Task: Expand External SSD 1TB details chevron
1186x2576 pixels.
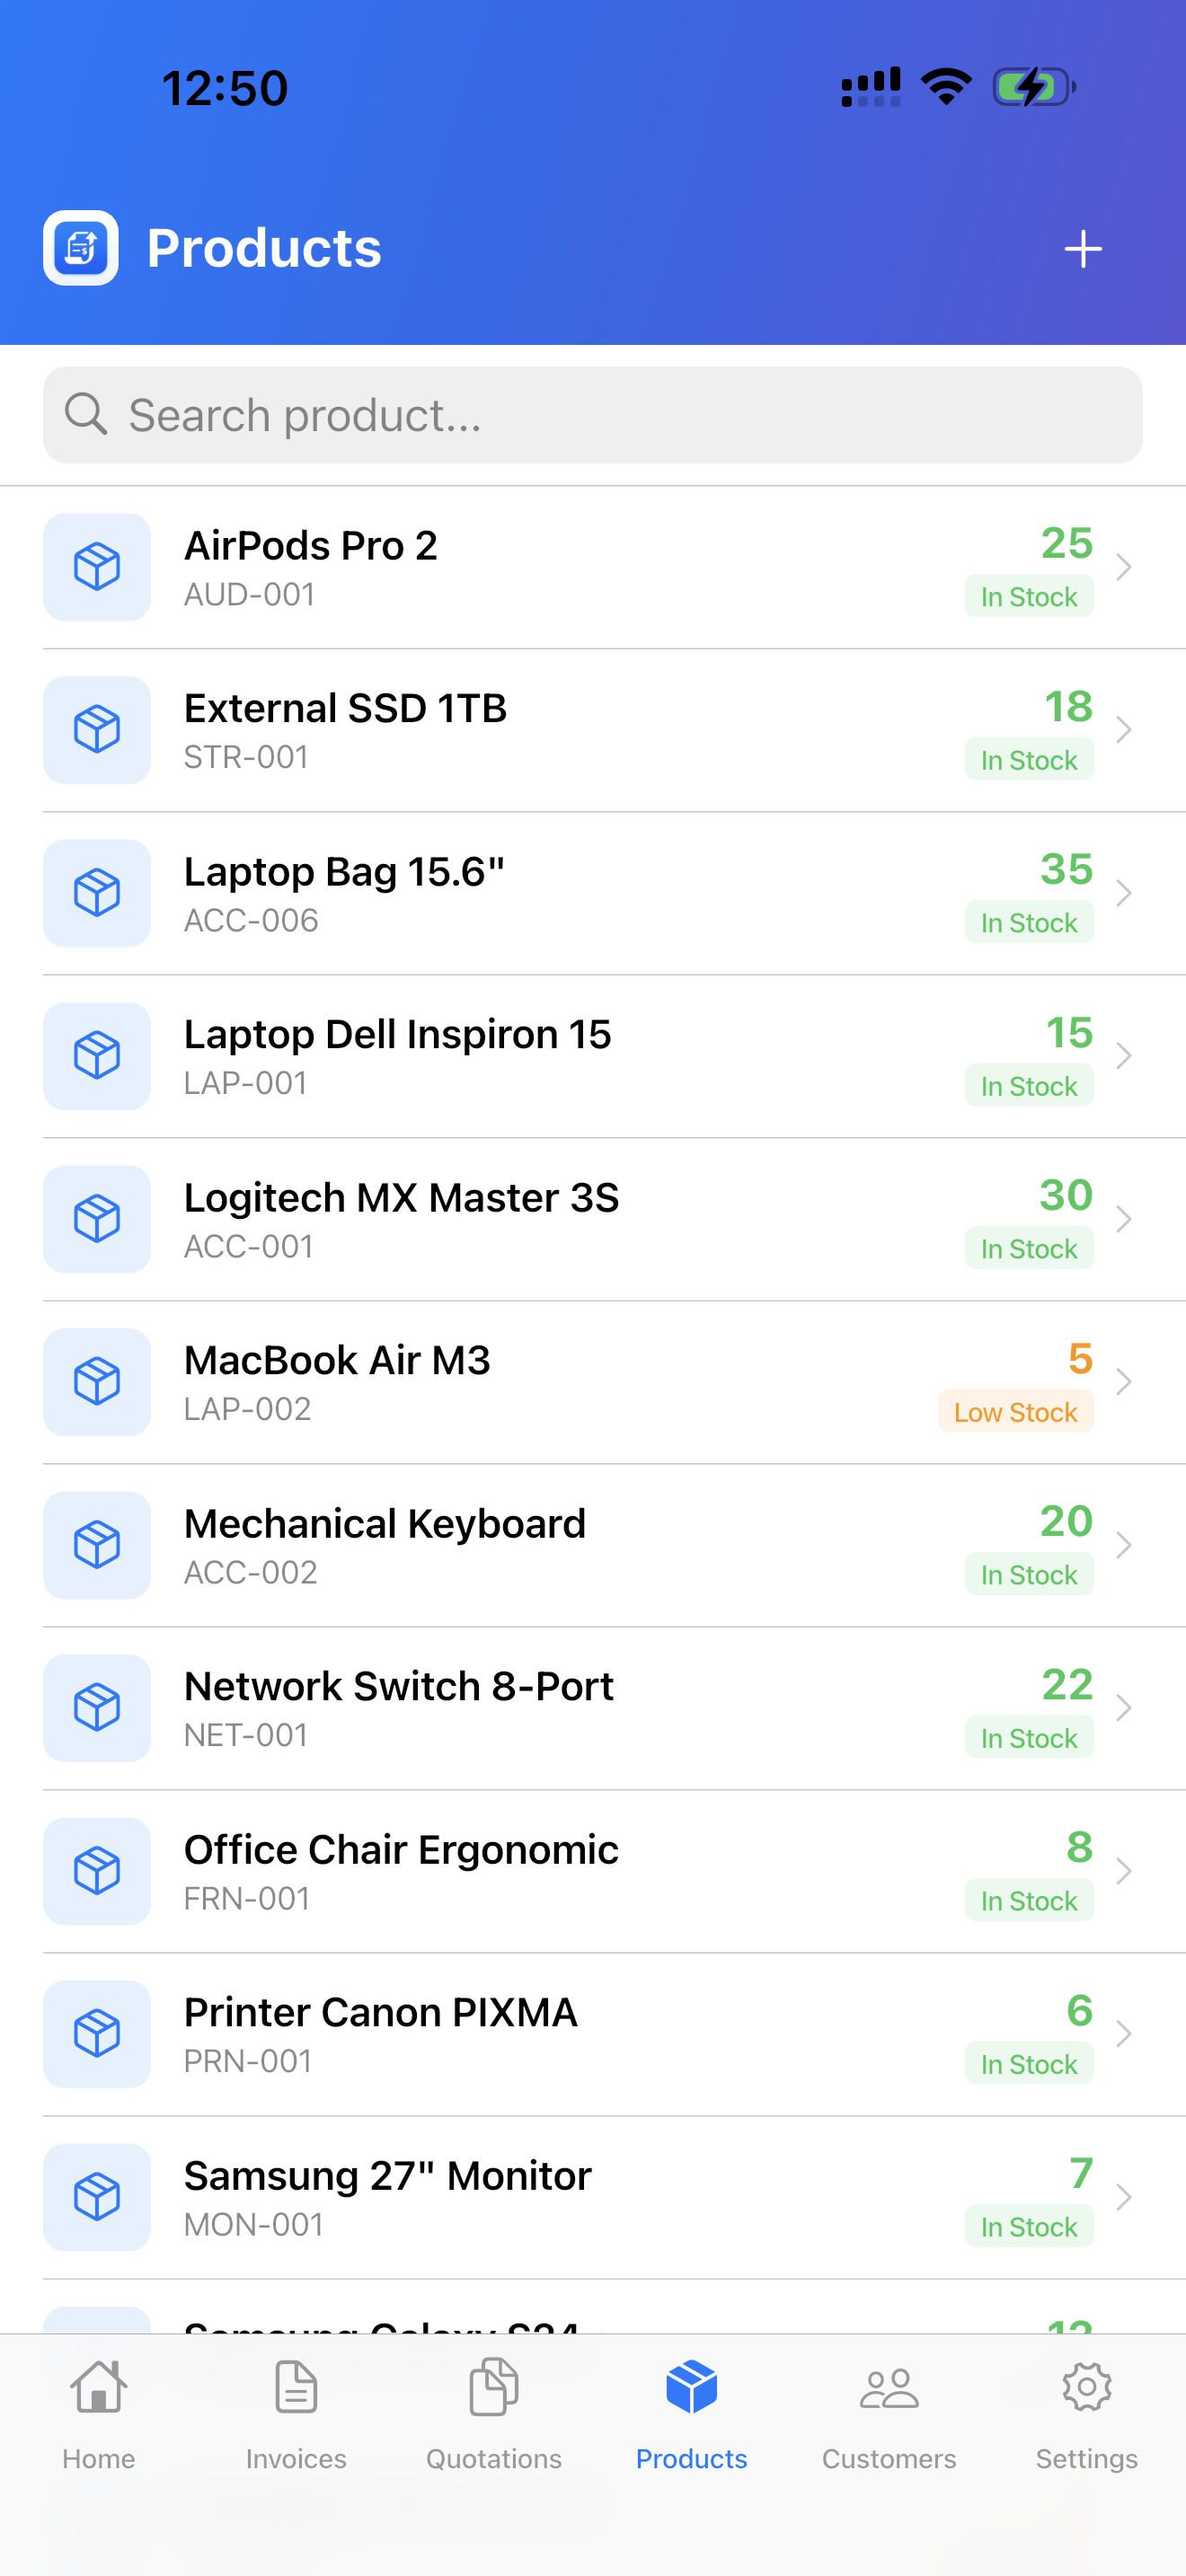Action: tap(1124, 730)
